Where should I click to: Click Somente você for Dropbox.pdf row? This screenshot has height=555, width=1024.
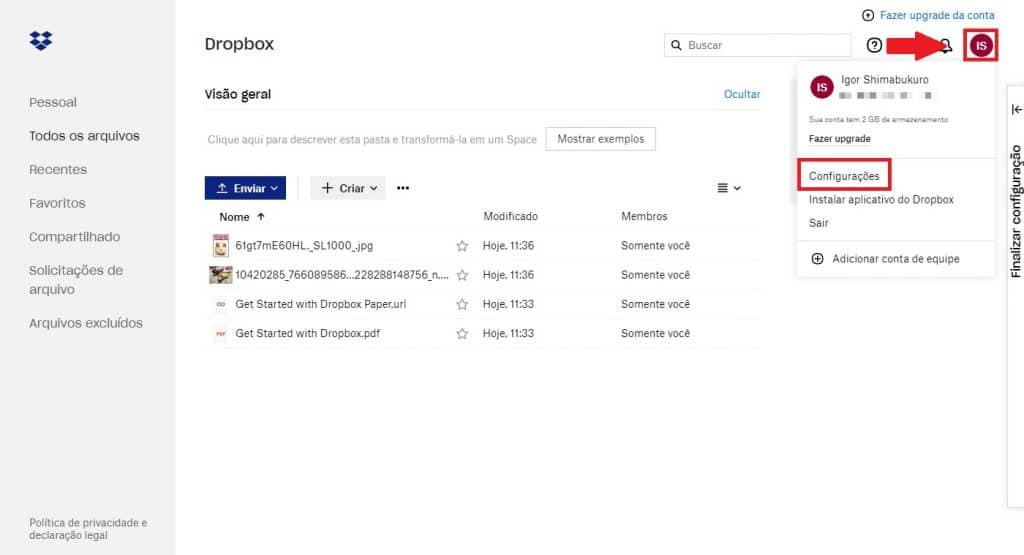click(x=655, y=334)
